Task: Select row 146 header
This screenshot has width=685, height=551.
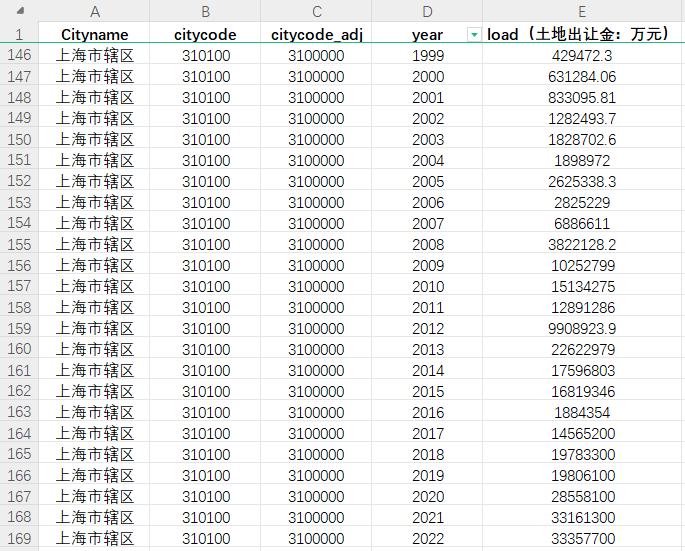Action: (18, 55)
